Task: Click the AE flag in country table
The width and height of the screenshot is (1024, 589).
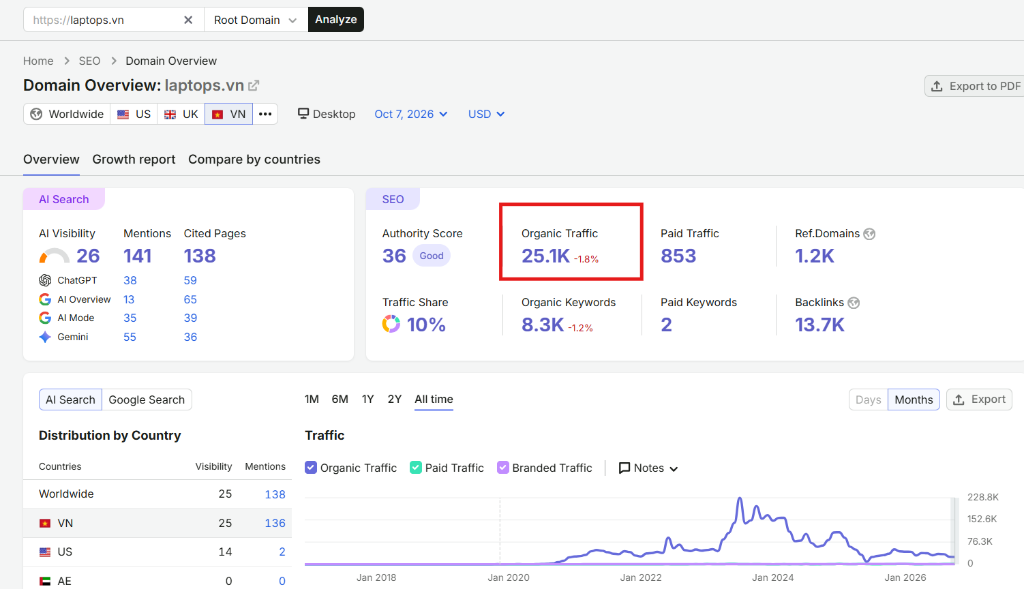Action: (45, 581)
